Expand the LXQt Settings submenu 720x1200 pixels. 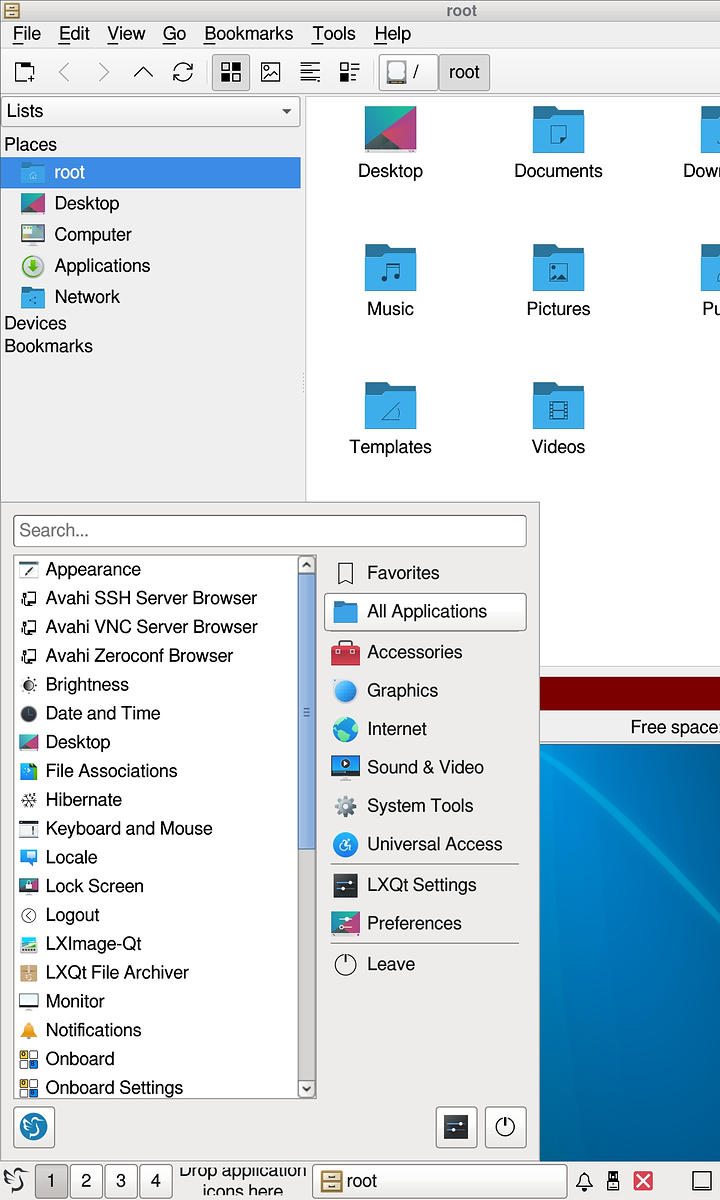(421, 885)
